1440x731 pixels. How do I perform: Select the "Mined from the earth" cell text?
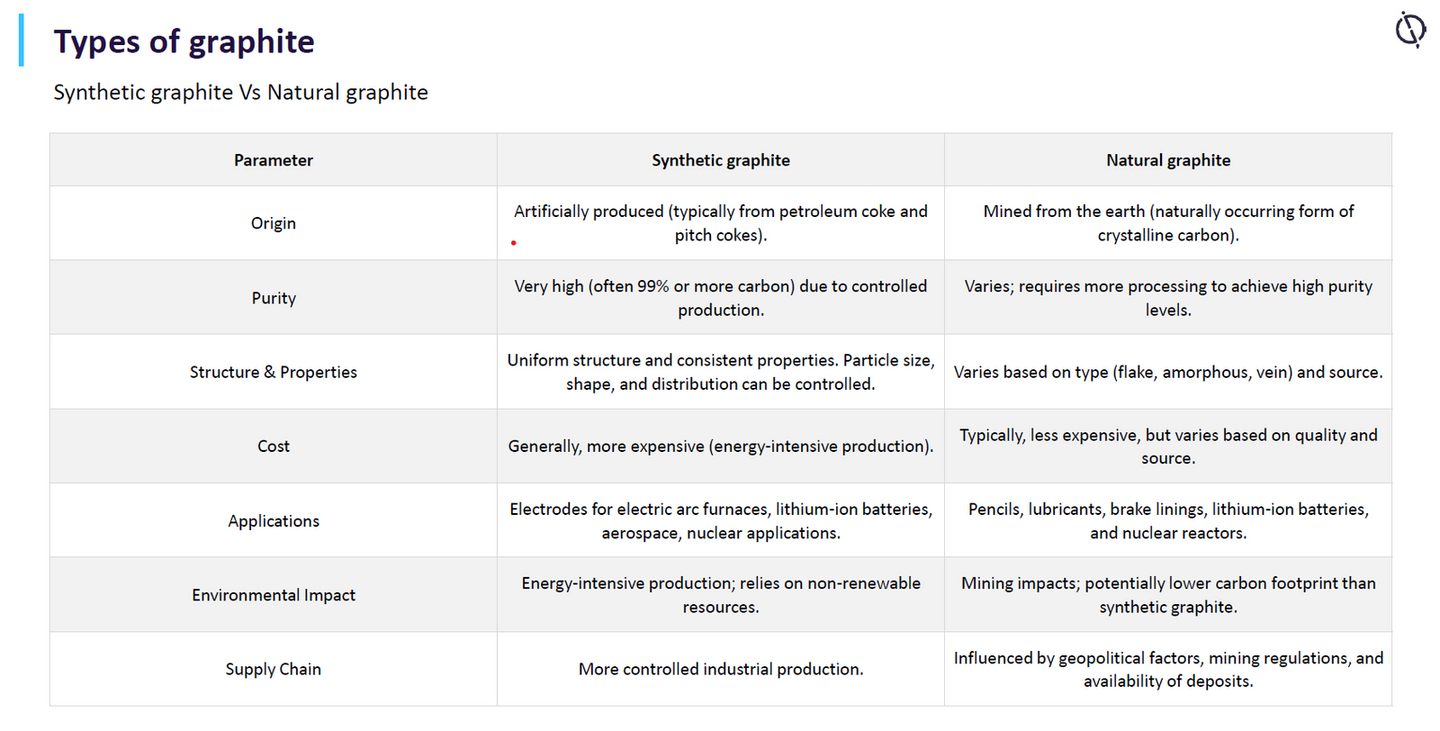[x=1168, y=223]
